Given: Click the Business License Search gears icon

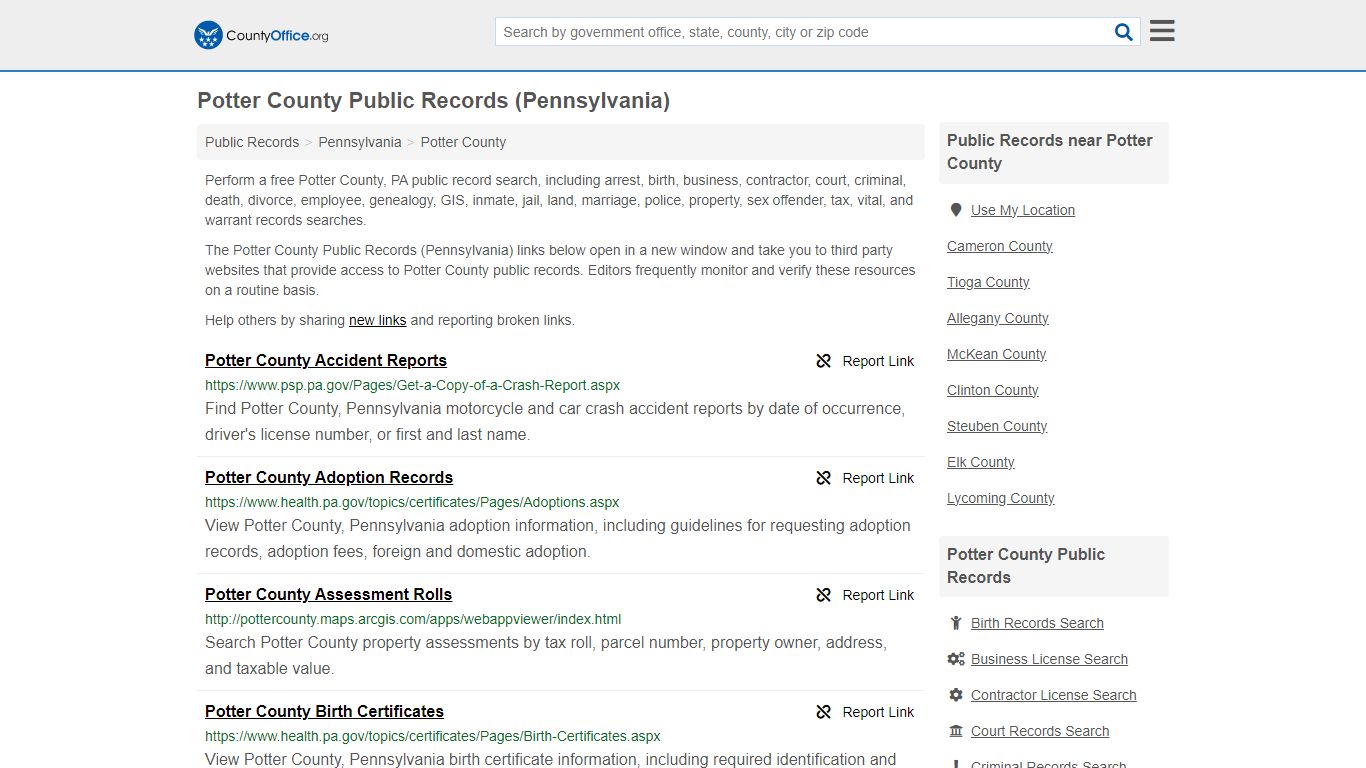Looking at the screenshot, I should pos(956,659).
